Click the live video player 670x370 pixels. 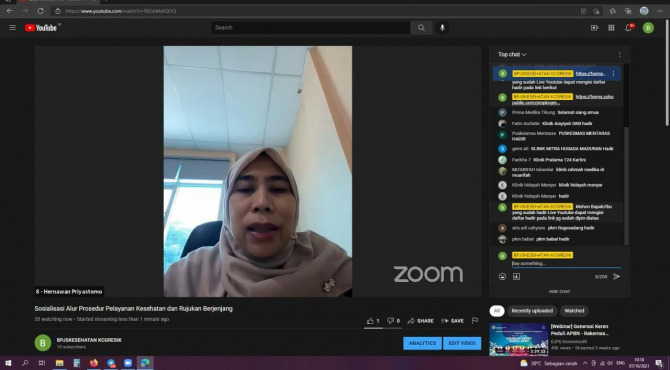258,171
